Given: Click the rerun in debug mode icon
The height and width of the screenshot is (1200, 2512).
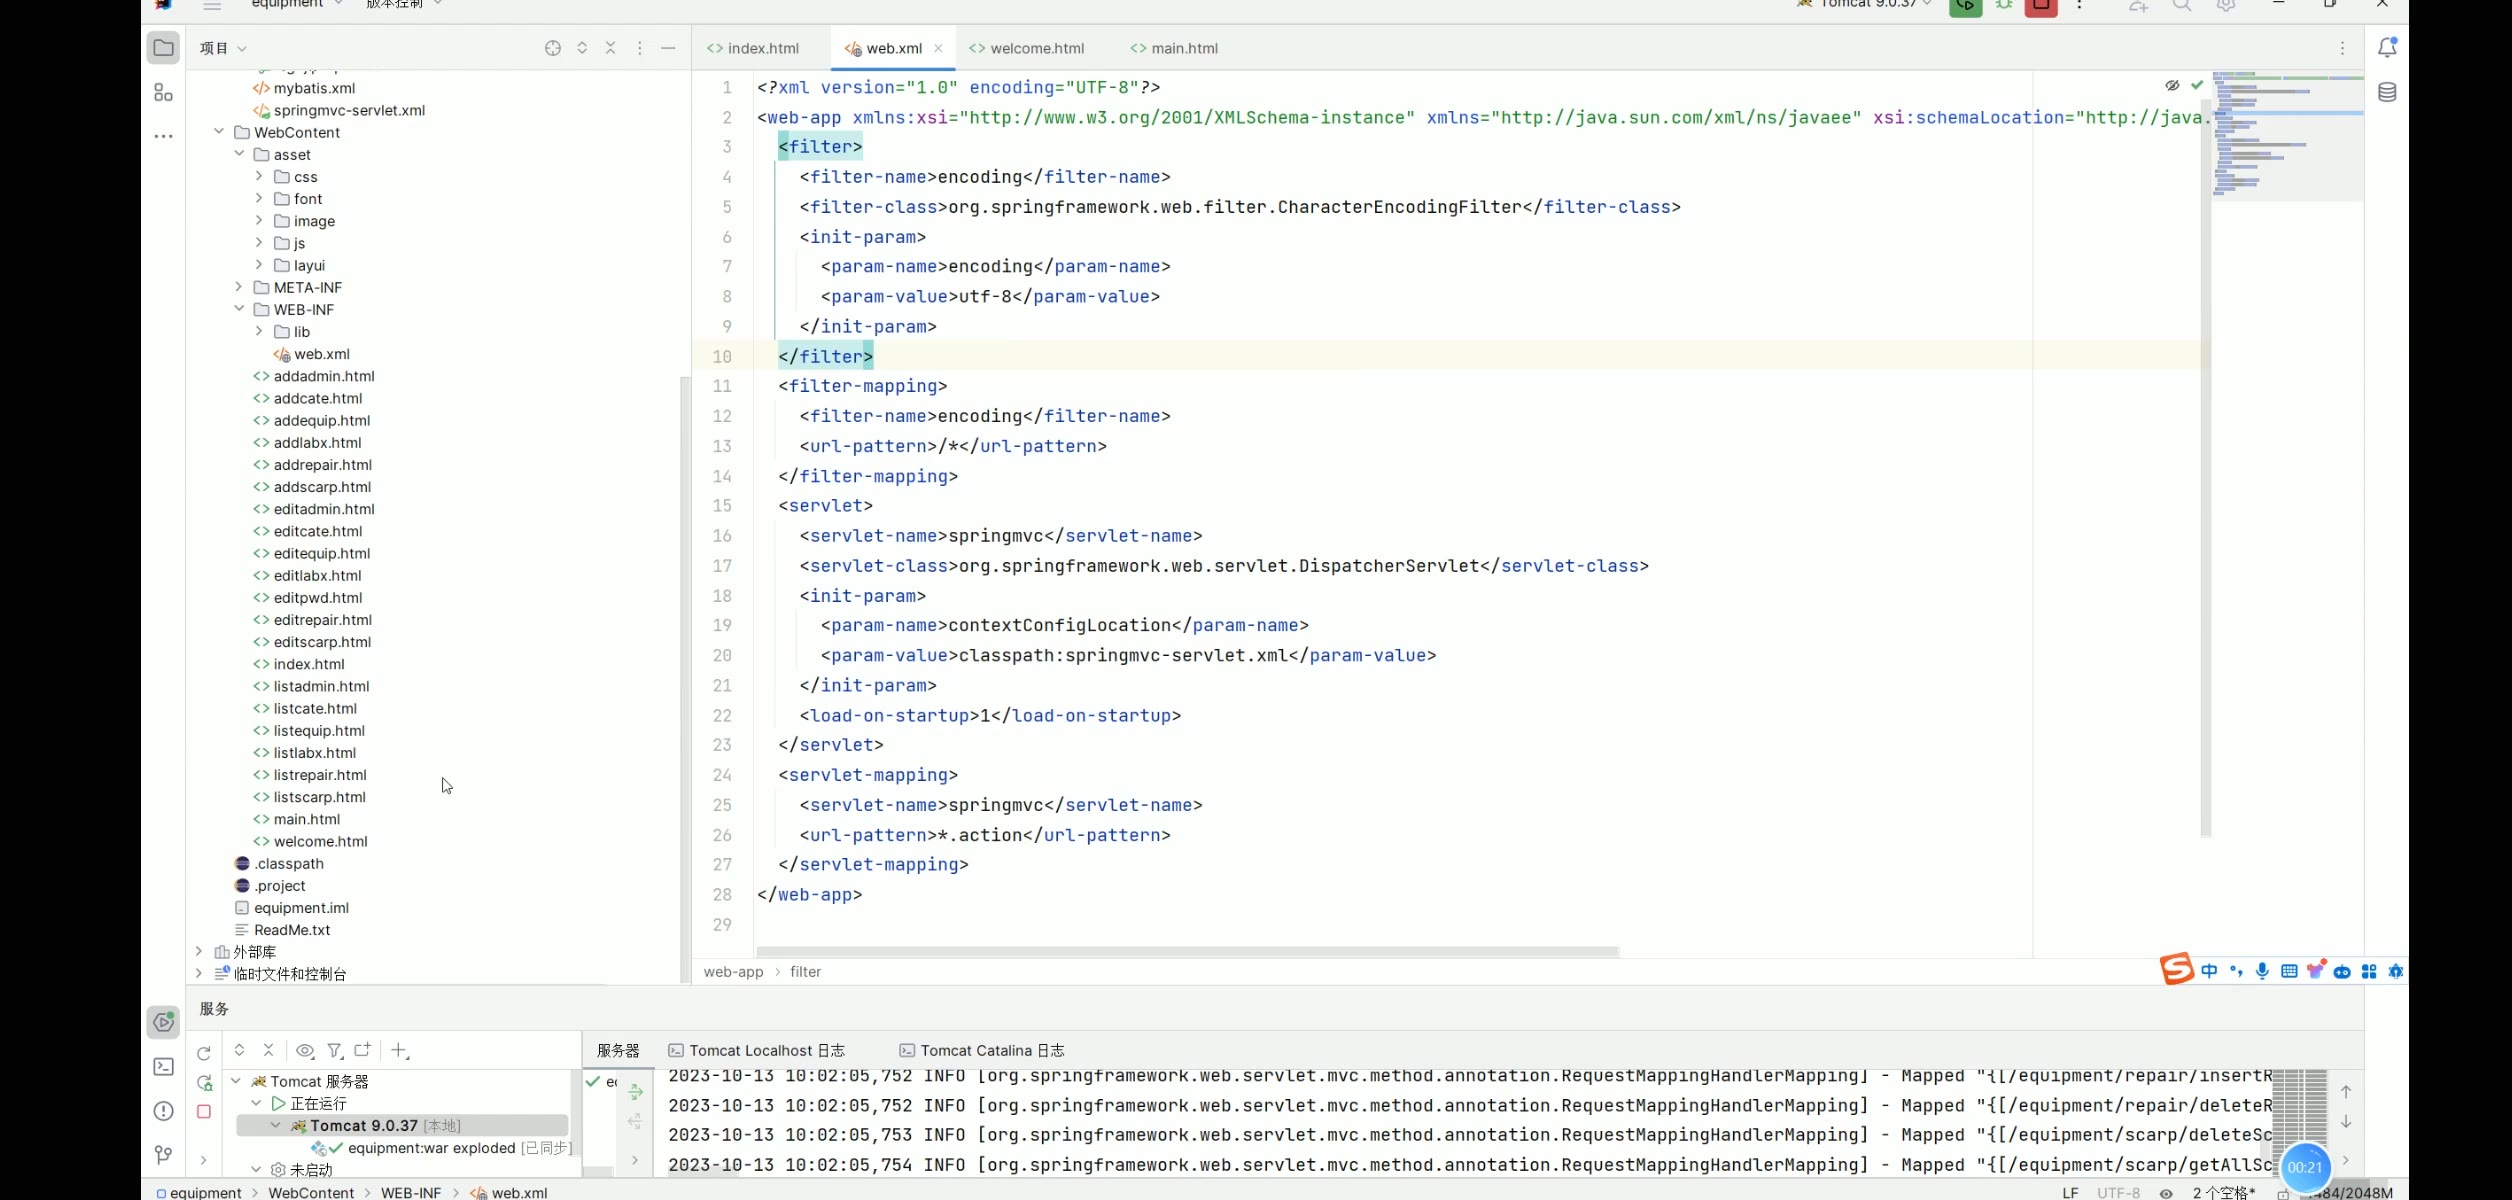Looking at the screenshot, I should point(204,1083).
